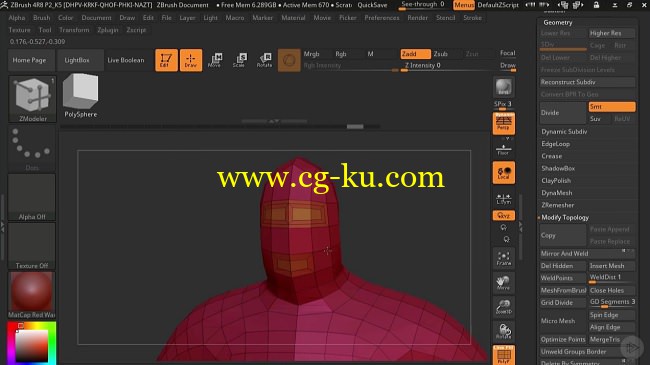Expand the Crease section
Screen dimensions: 650x365
(x=551, y=156)
